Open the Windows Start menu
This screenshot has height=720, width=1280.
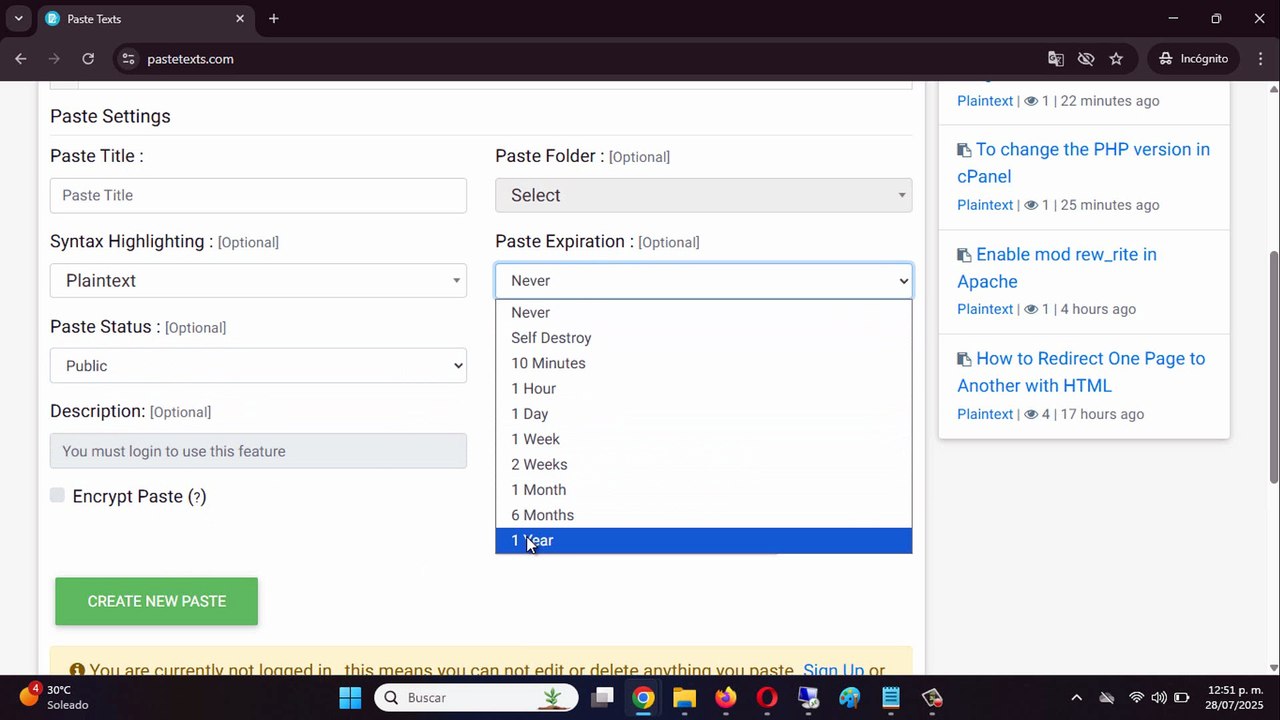click(350, 697)
